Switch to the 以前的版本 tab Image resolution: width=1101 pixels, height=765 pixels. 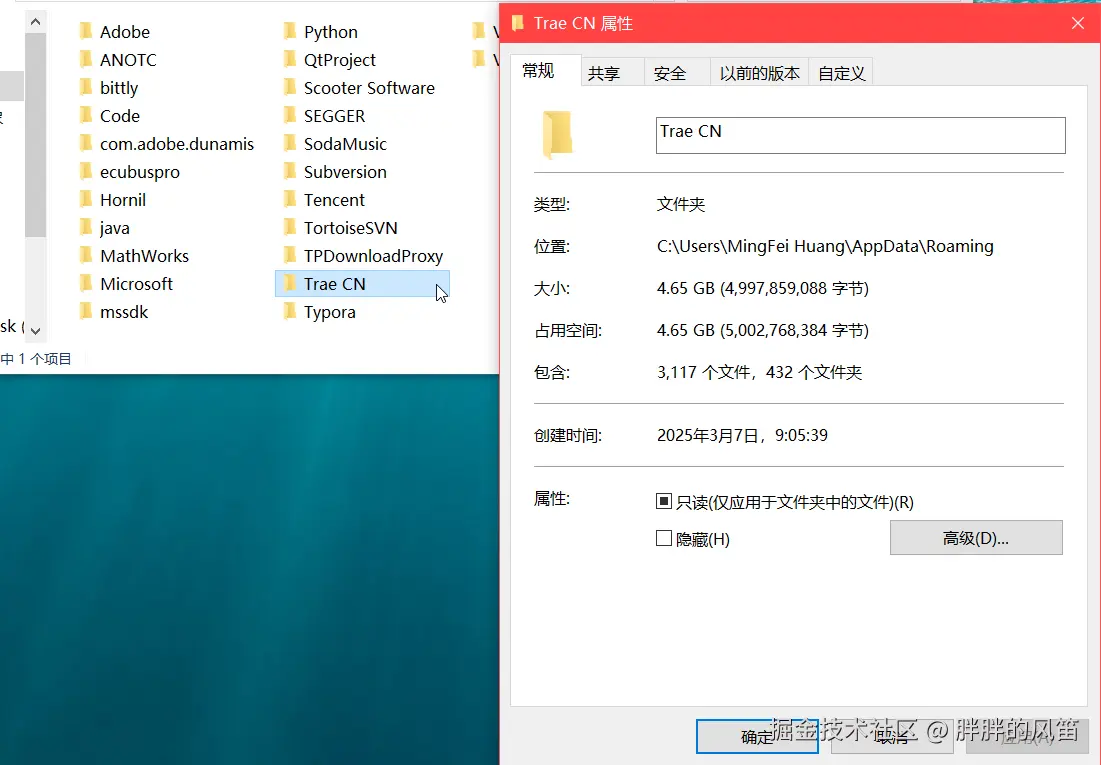759,71
